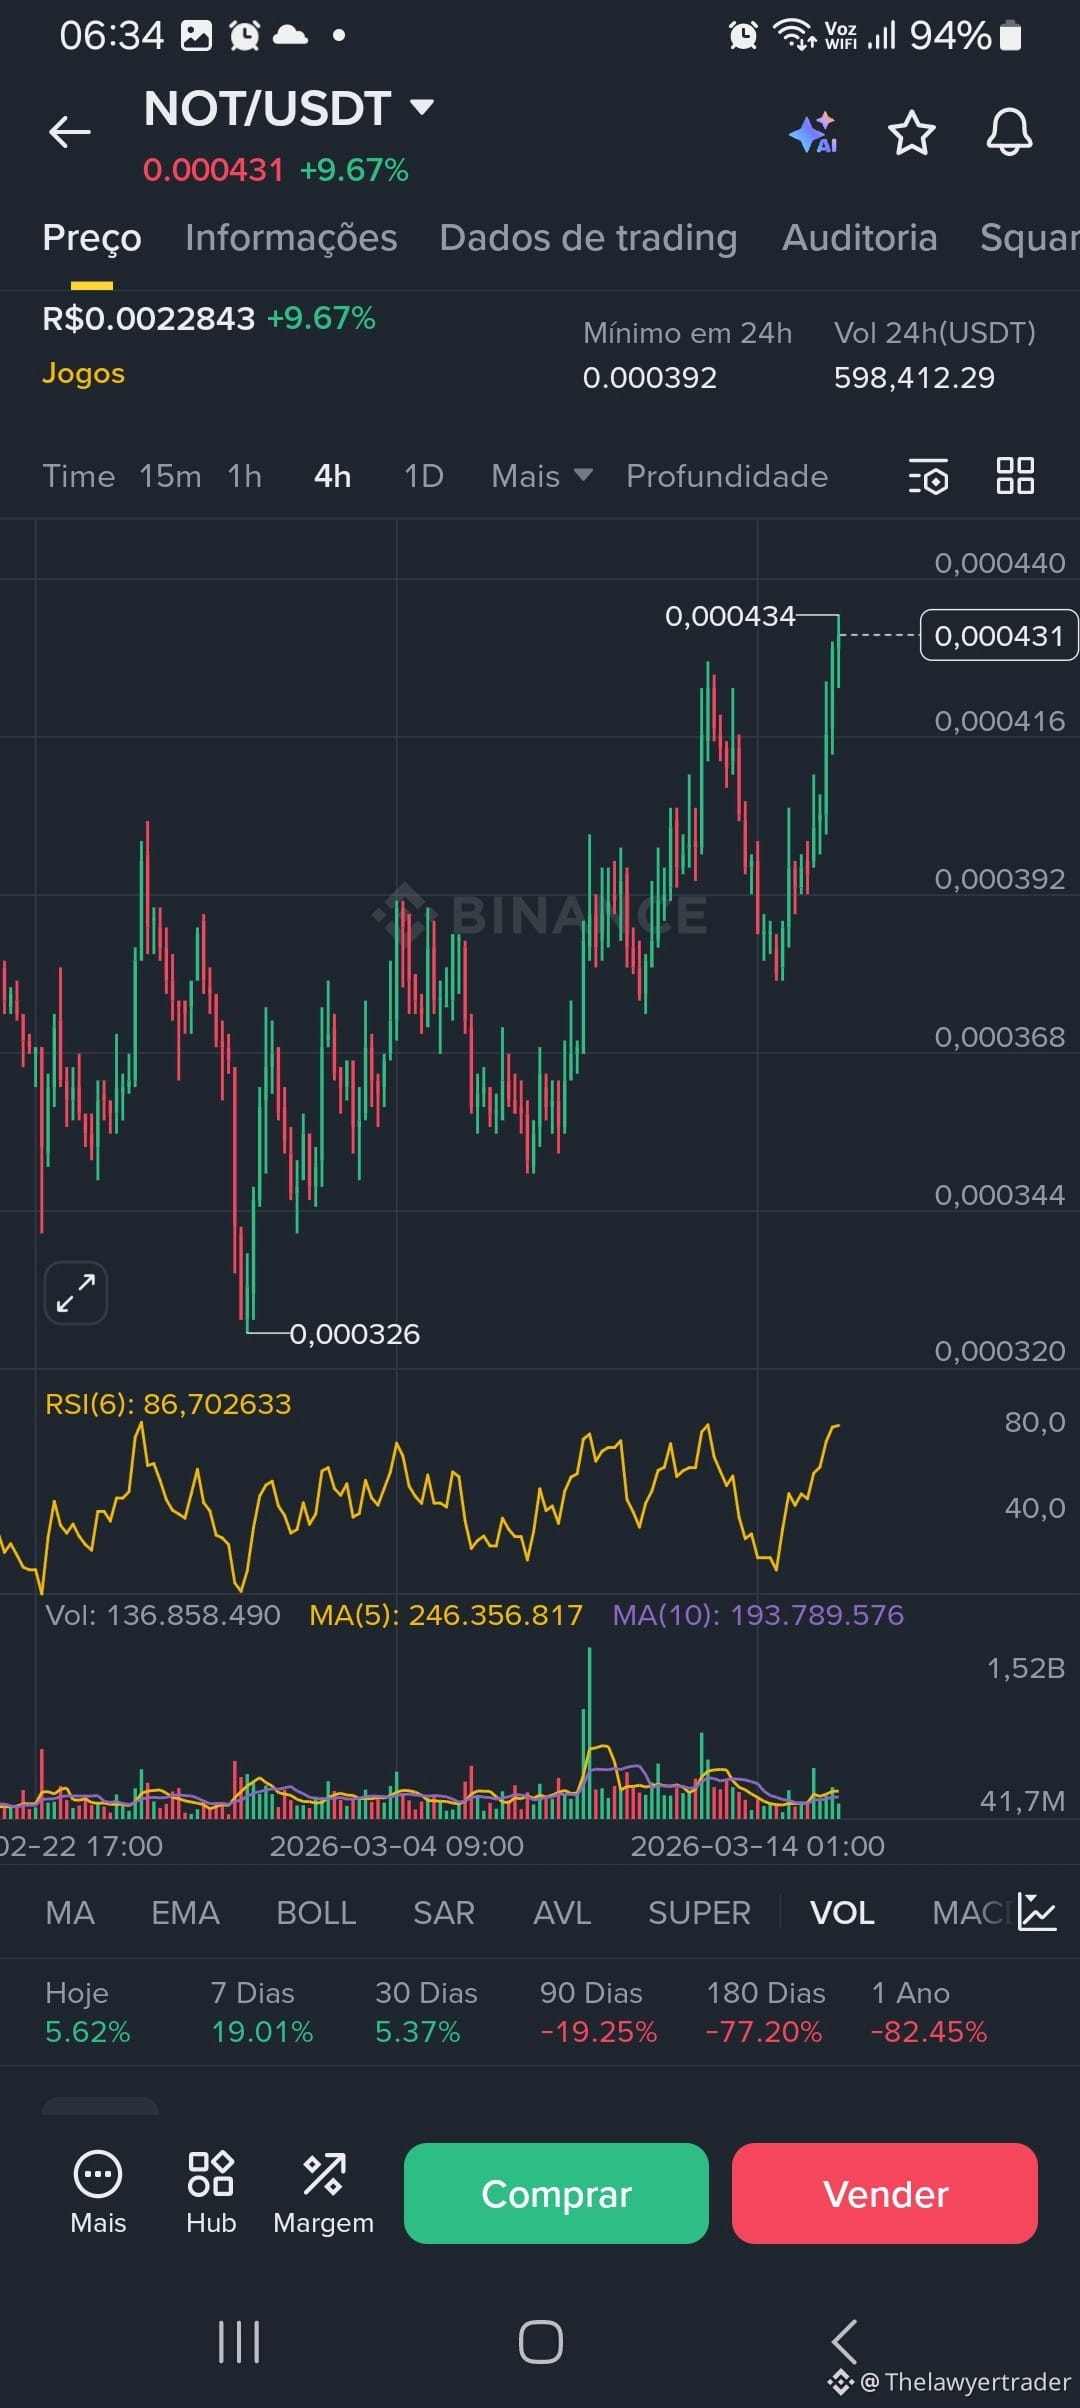Tap the Vol 24h(USDT) value 598,412.29
The image size is (1080, 2408).
point(914,378)
